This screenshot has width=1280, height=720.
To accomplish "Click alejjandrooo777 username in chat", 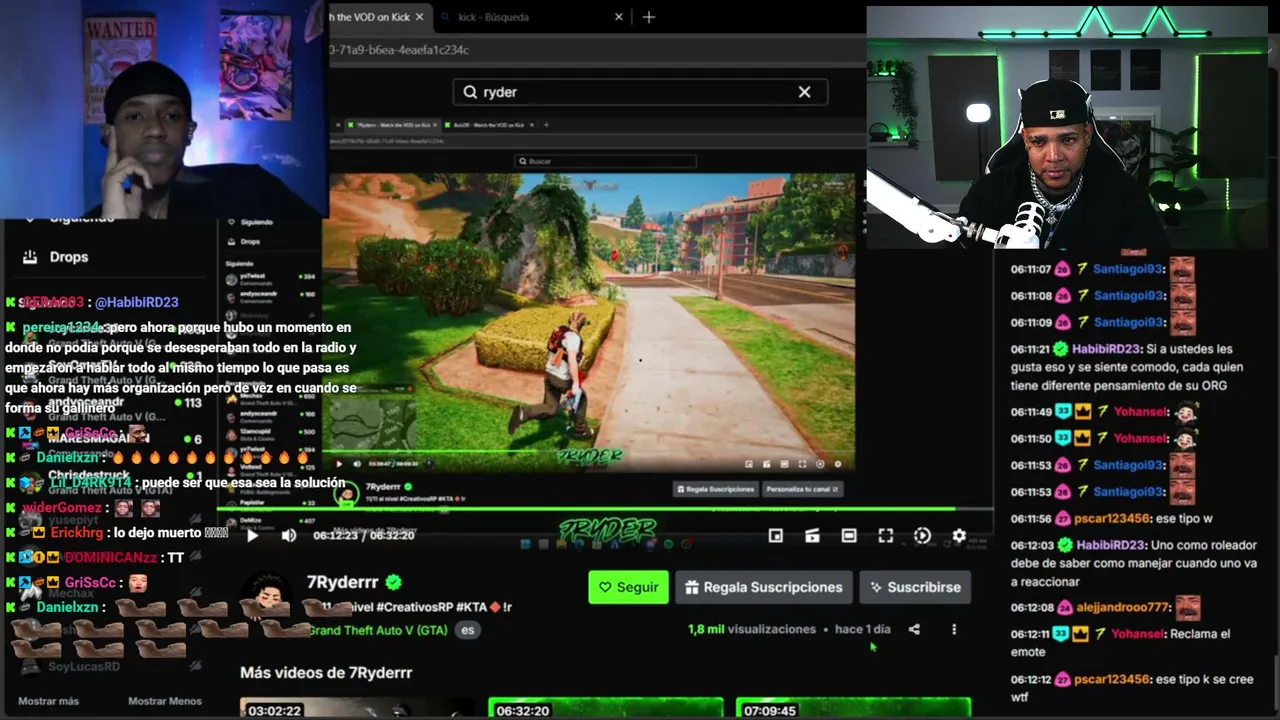I will coord(1120,608).
